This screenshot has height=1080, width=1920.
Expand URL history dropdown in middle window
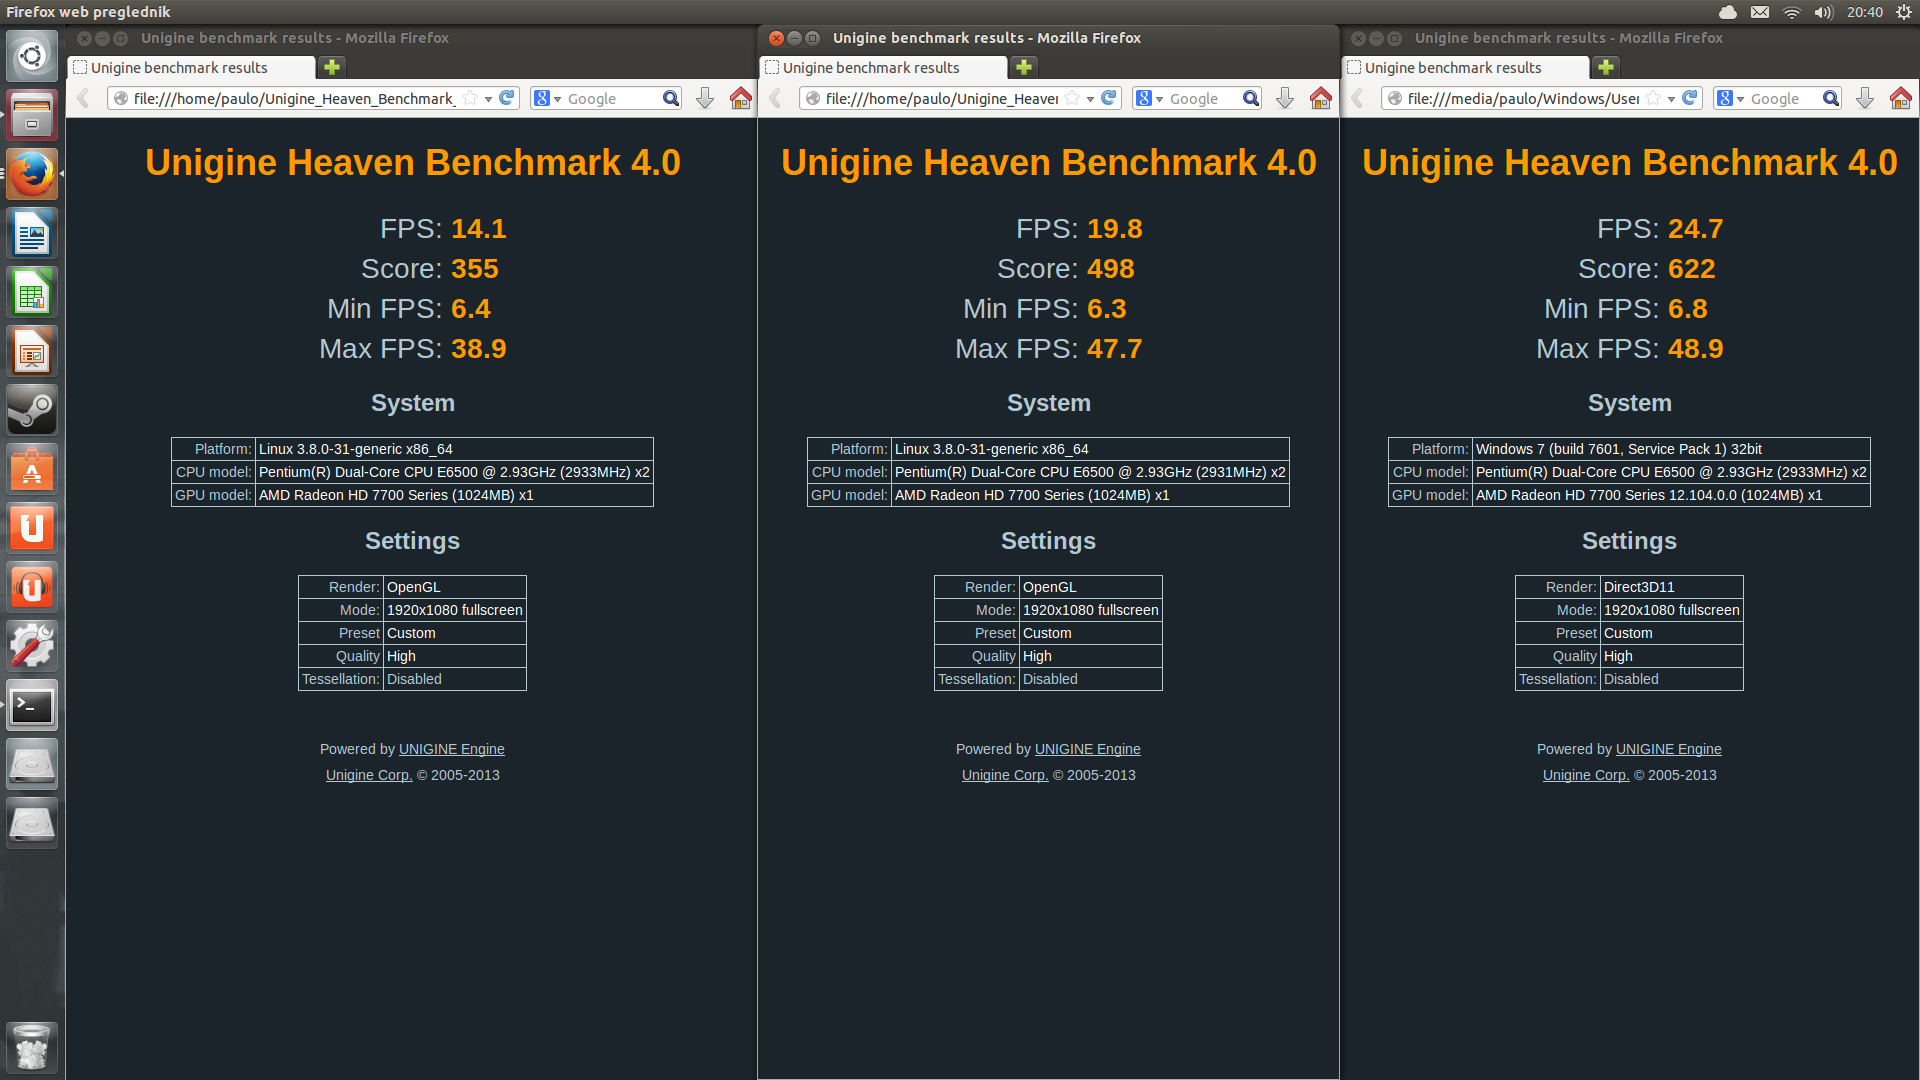click(x=1090, y=99)
